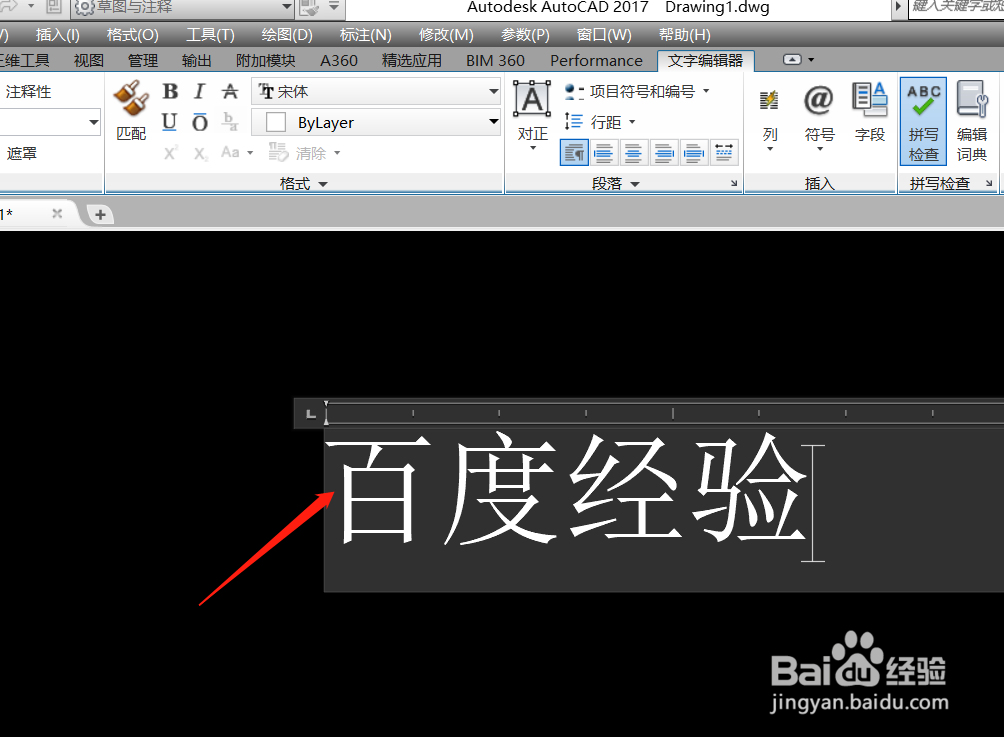Toggle Strikethrough formatting
Image resolution: width=1004 pixels, height=737 pixels.
pos(230,92)
